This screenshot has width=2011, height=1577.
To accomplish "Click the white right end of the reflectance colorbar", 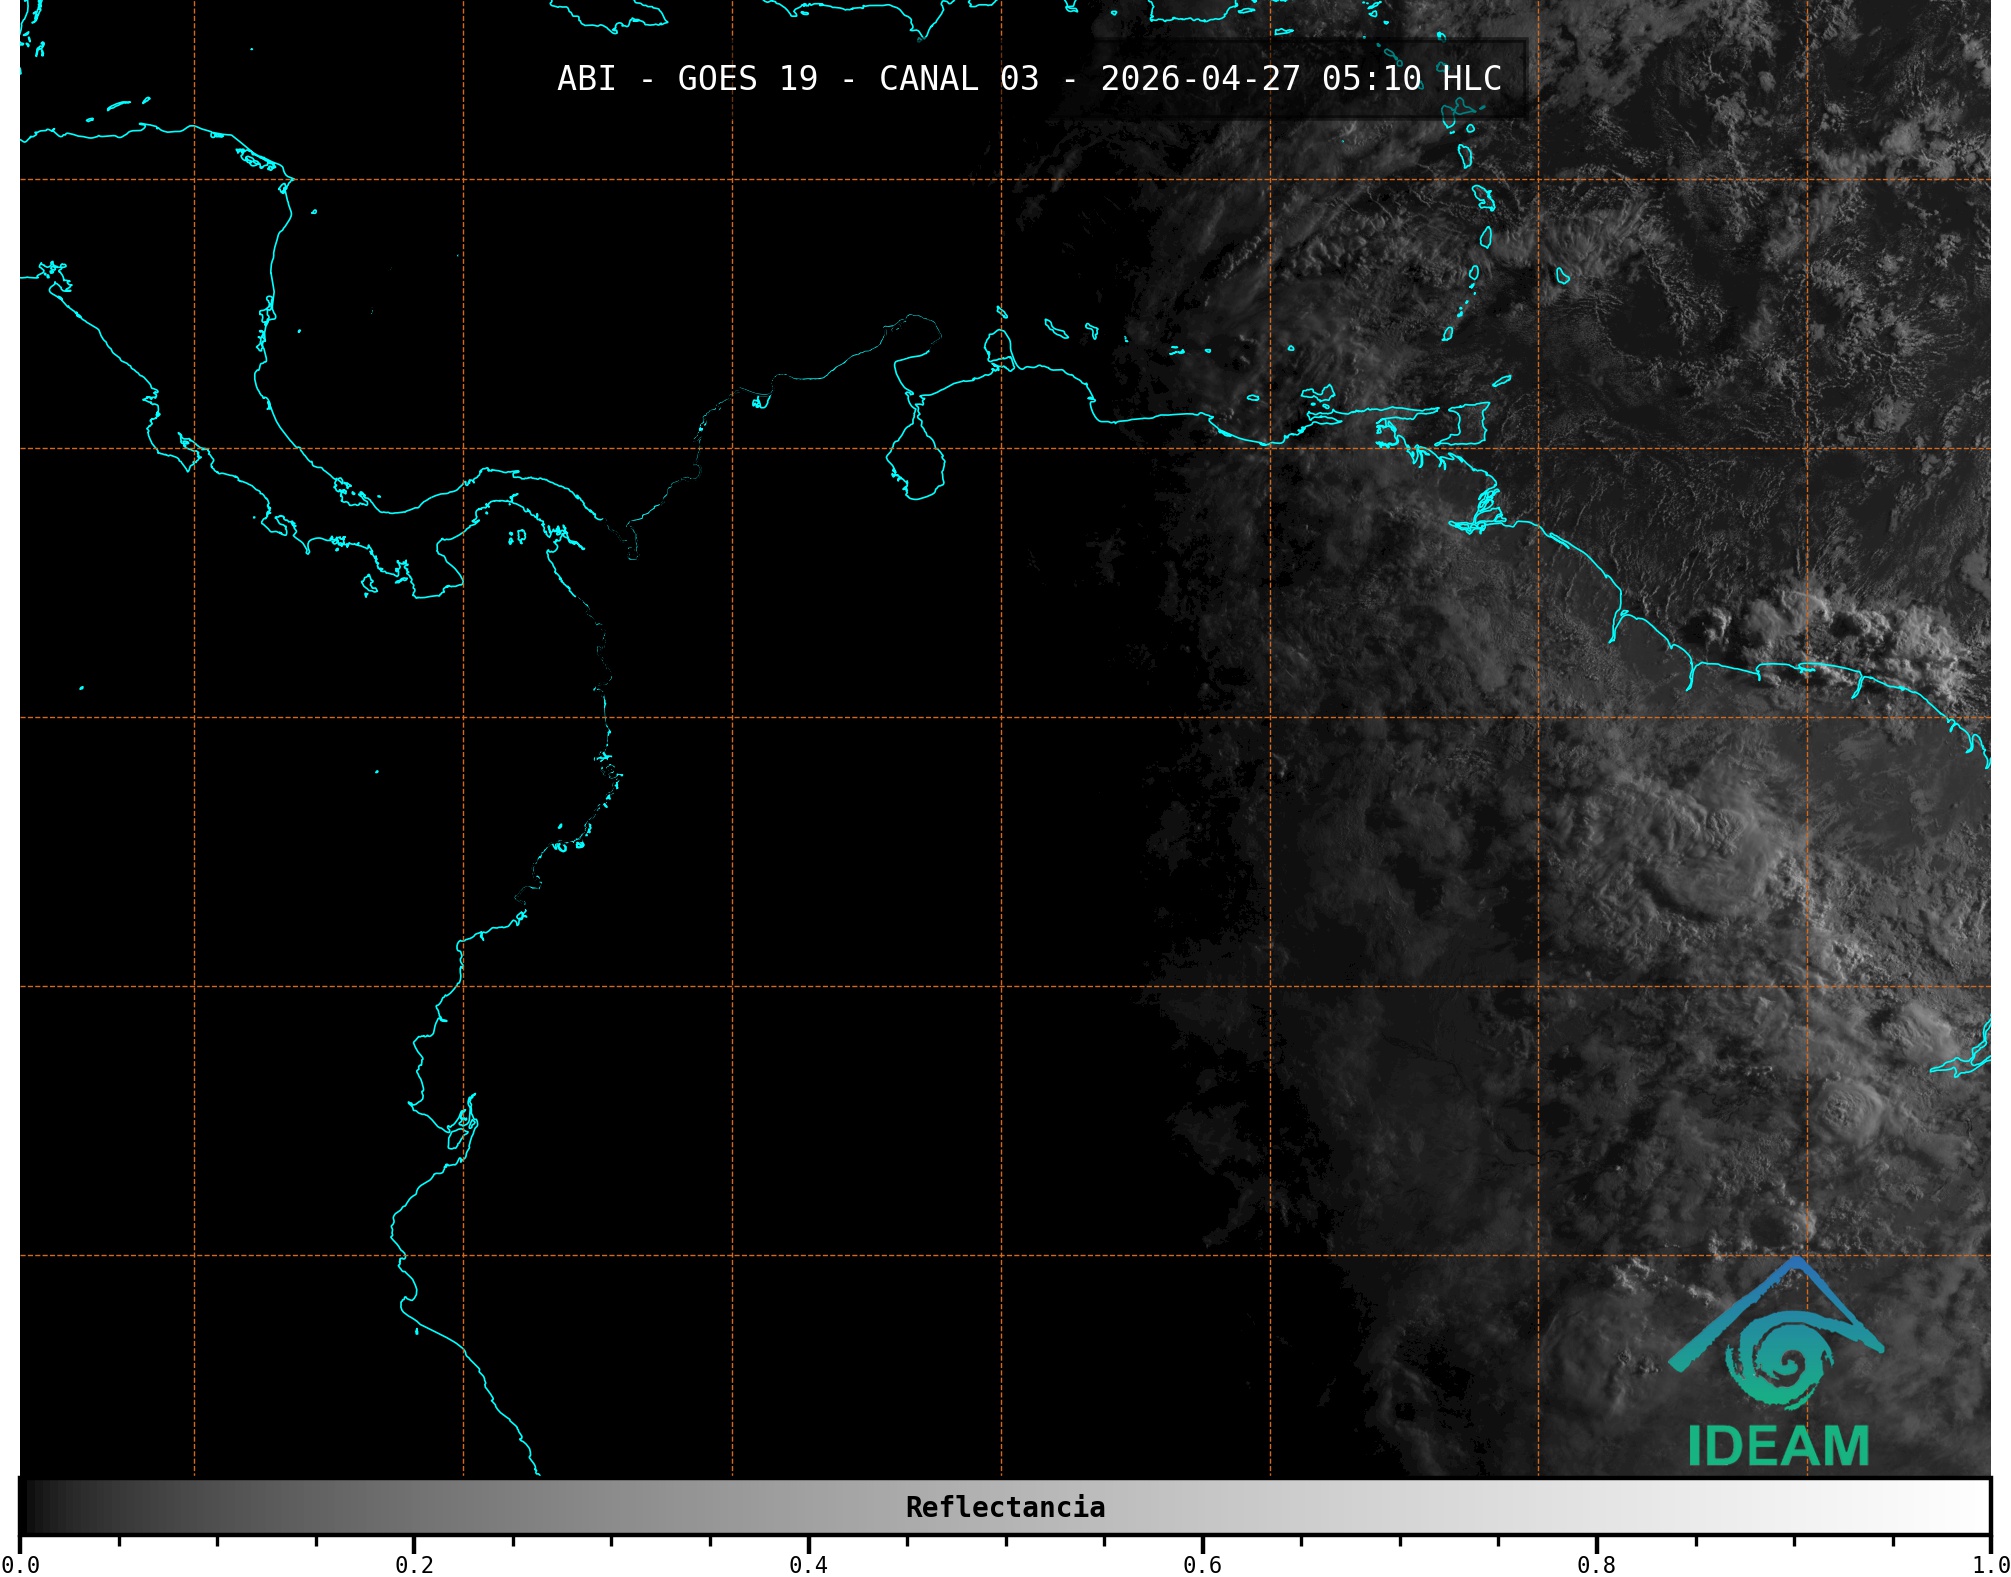I will coord(1970,1507).
